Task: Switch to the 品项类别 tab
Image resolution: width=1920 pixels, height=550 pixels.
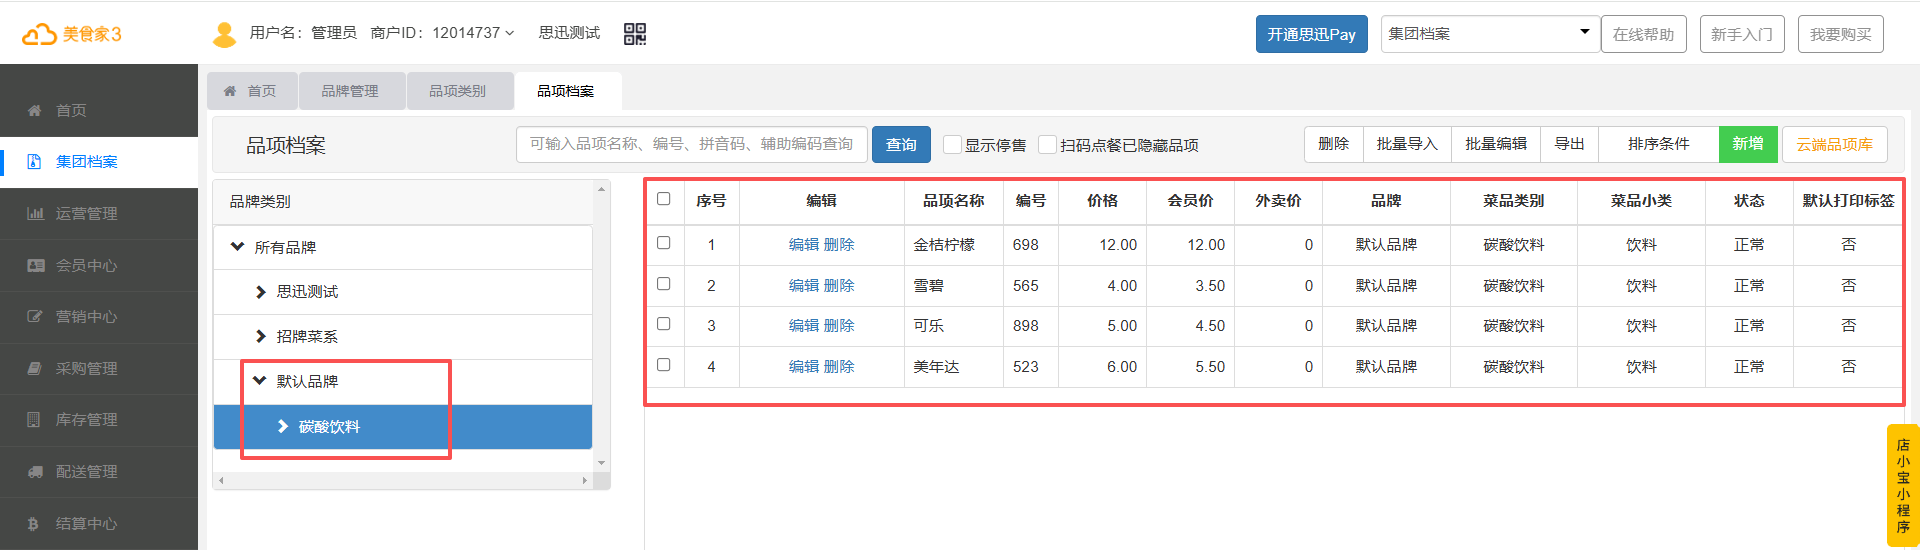Action: (x=457, y=91)
